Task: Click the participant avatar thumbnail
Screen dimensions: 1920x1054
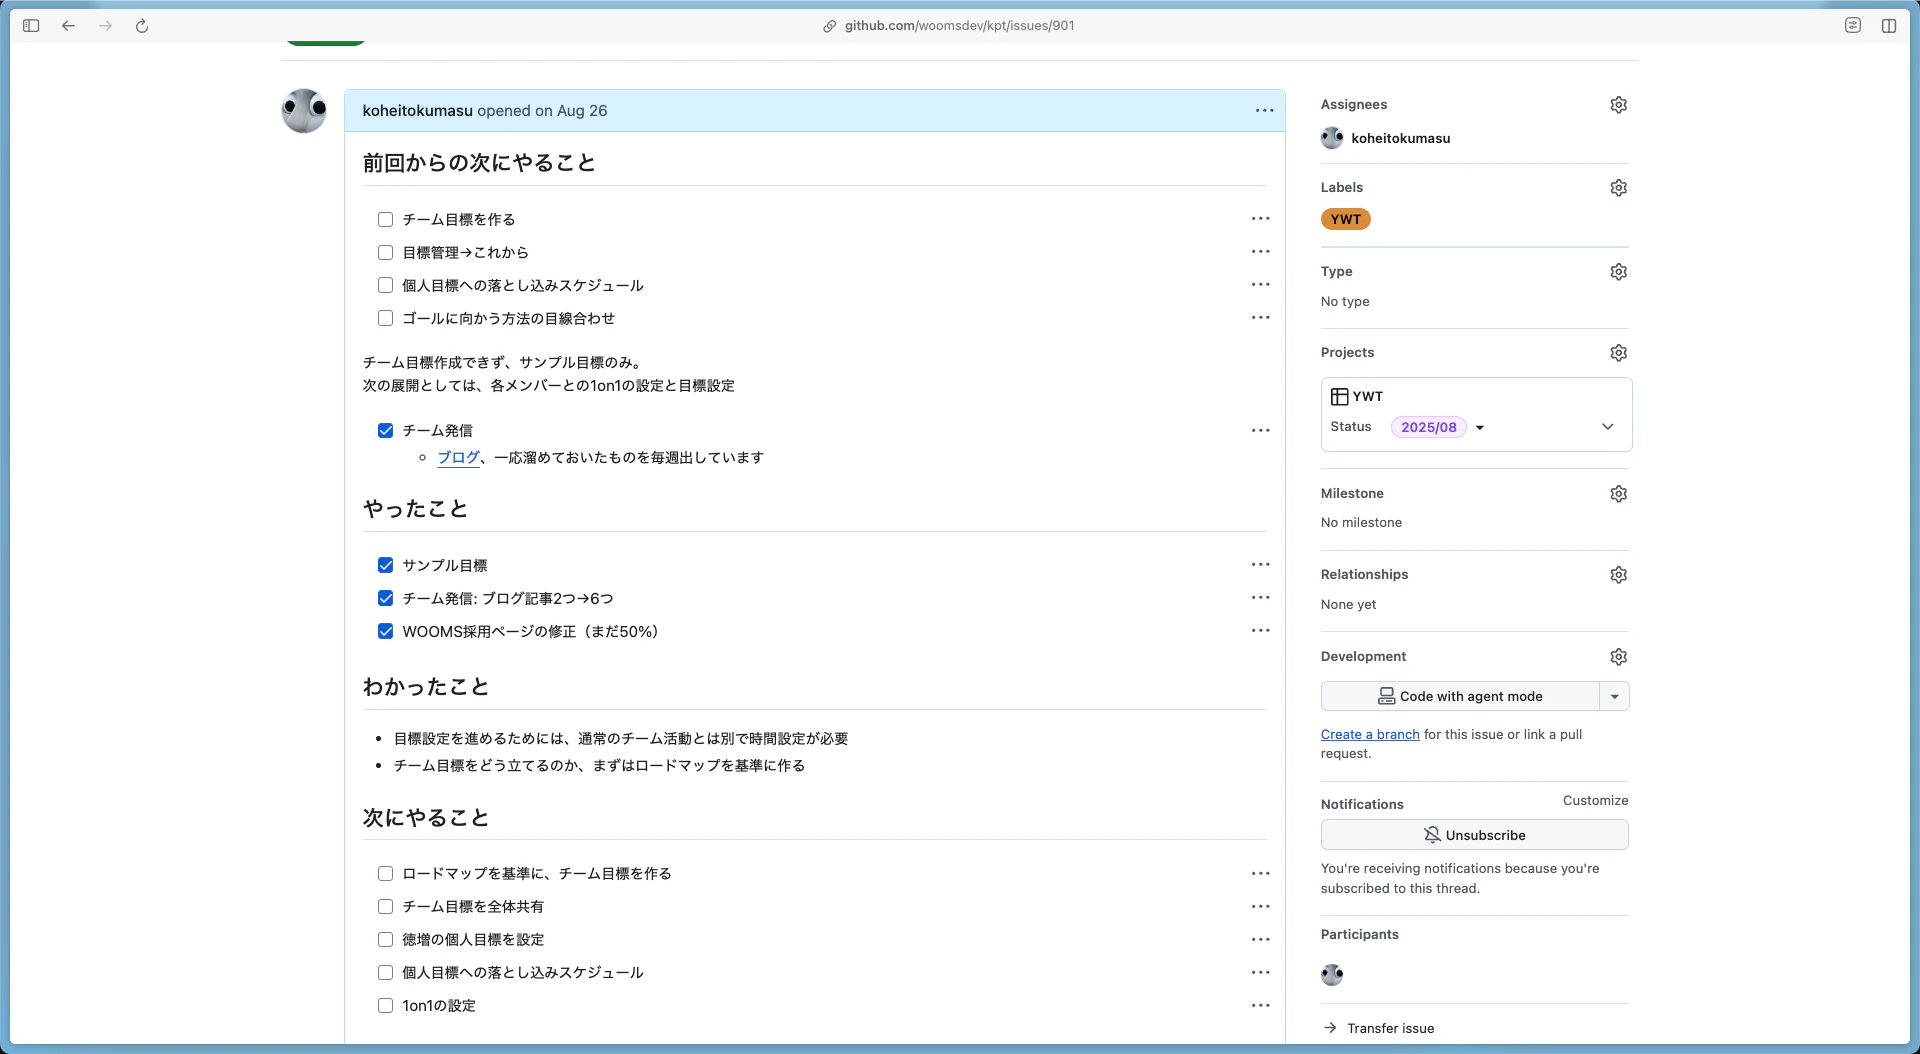Action: click(x=1332, y=975)
